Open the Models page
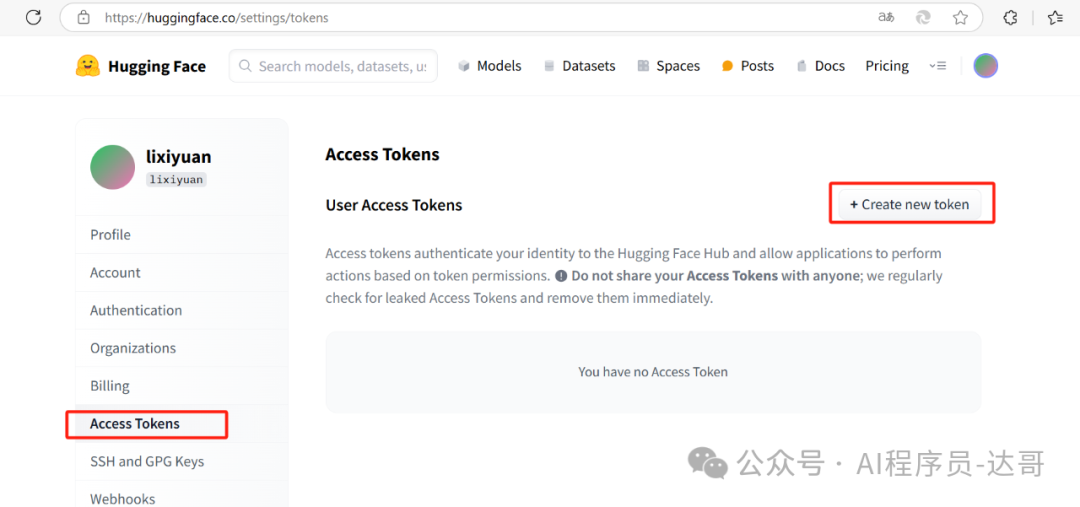This screenshot has width=1080, height=507. 490,66
